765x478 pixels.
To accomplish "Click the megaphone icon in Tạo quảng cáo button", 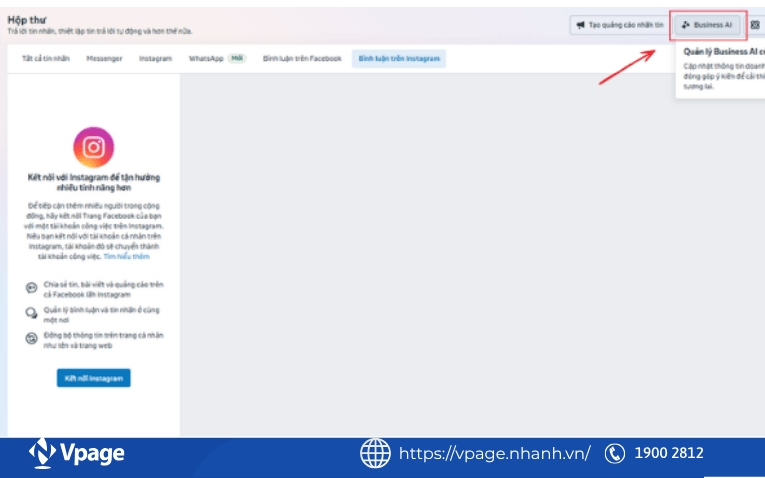I will coord(581,25).
